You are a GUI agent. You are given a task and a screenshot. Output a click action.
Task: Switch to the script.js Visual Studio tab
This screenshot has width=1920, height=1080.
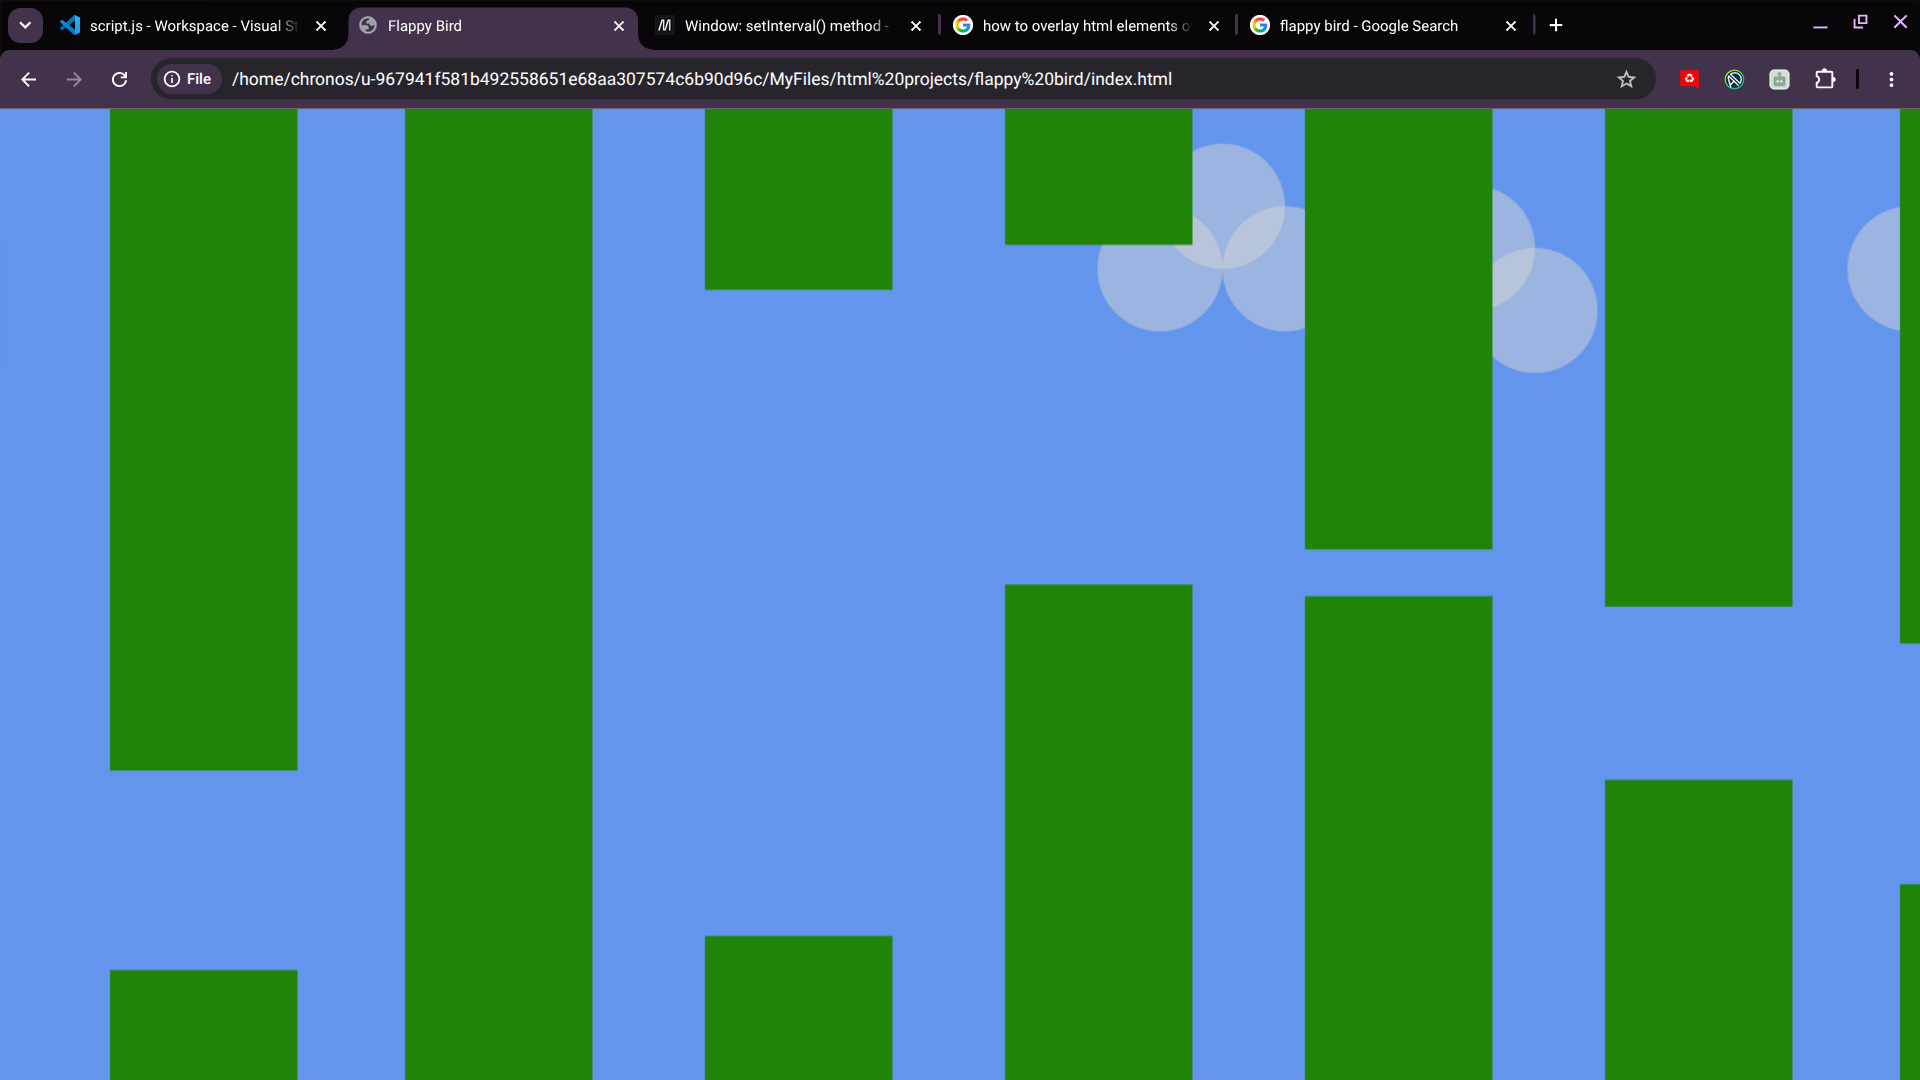194,26
